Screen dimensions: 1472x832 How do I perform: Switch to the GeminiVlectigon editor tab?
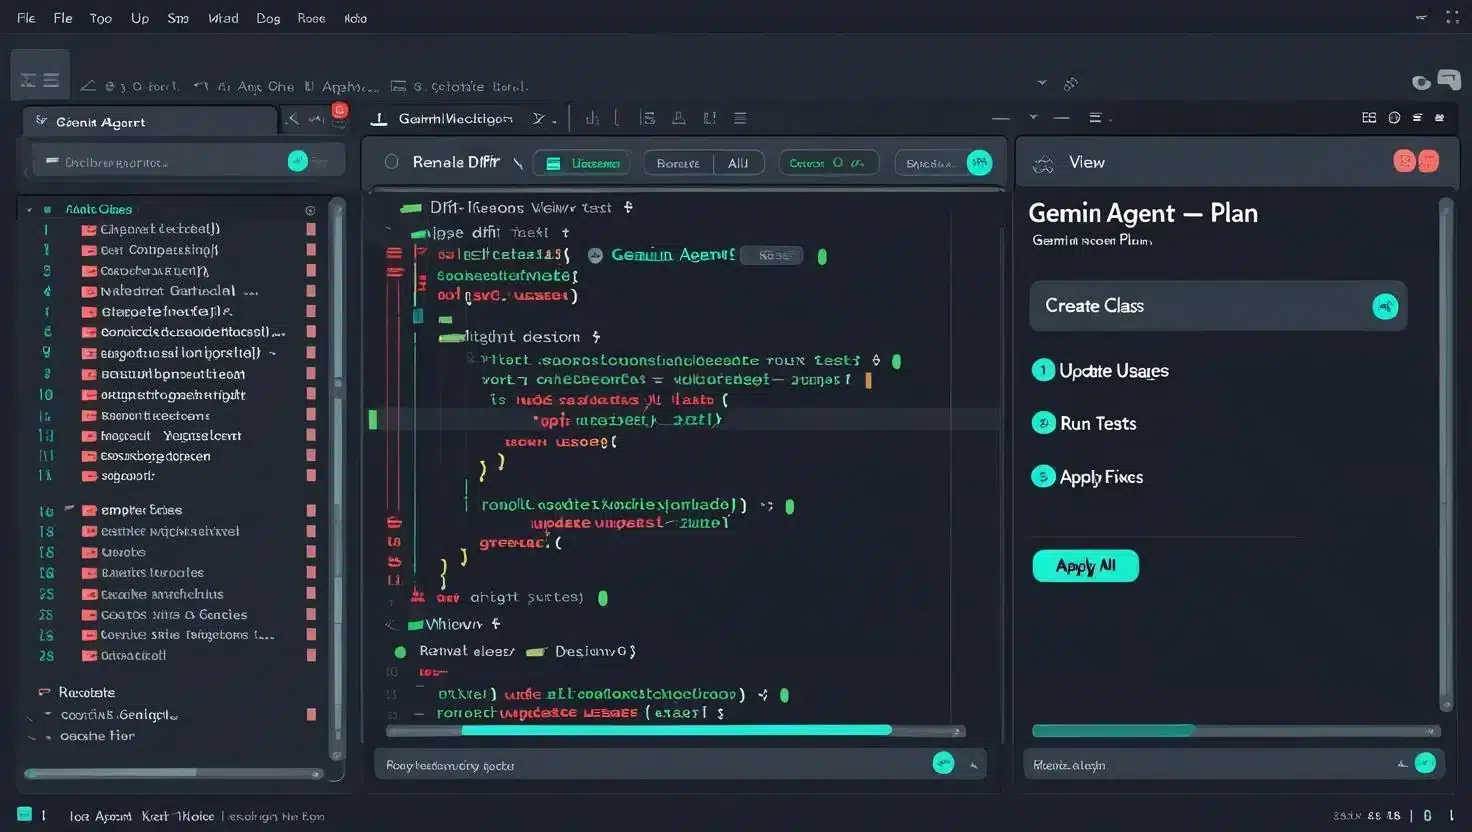click(x=456, y=119)
